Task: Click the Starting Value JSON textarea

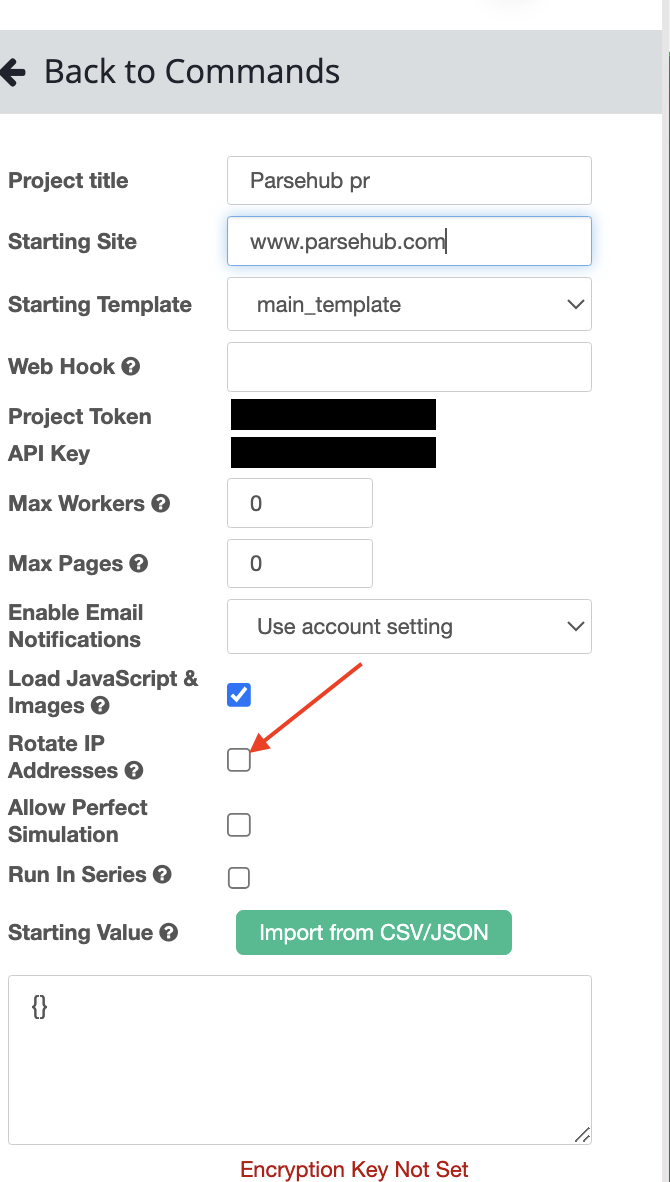Action: (x=300, y=1060)
